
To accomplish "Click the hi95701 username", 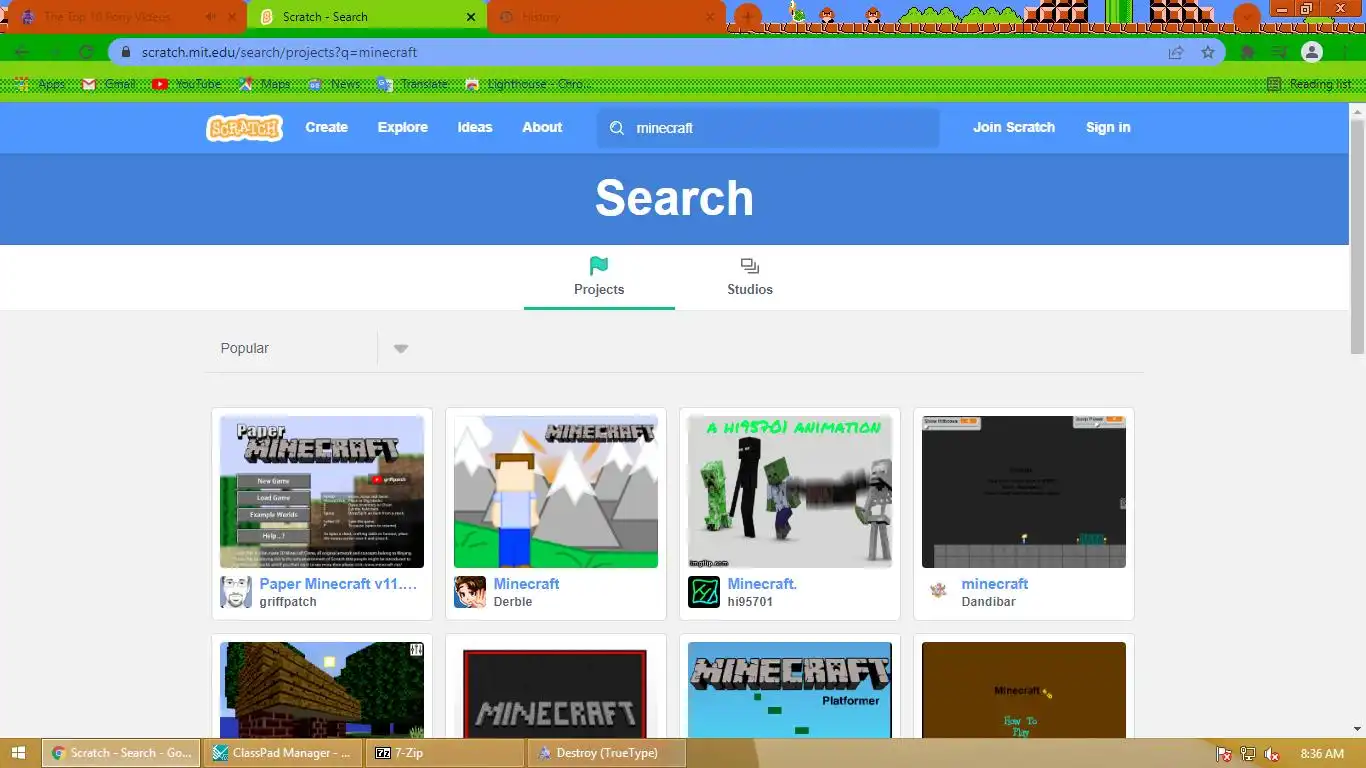I will coord(750,602).
